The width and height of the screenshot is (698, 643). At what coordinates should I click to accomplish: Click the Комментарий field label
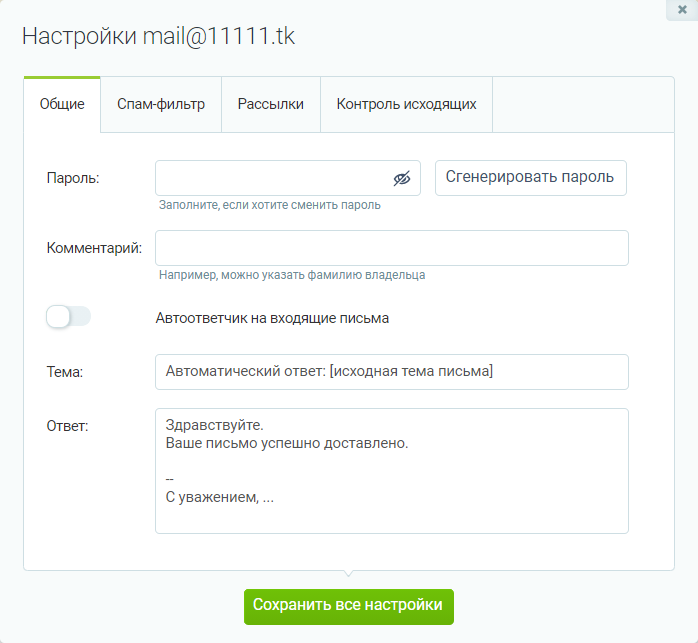tap(94, 248)
